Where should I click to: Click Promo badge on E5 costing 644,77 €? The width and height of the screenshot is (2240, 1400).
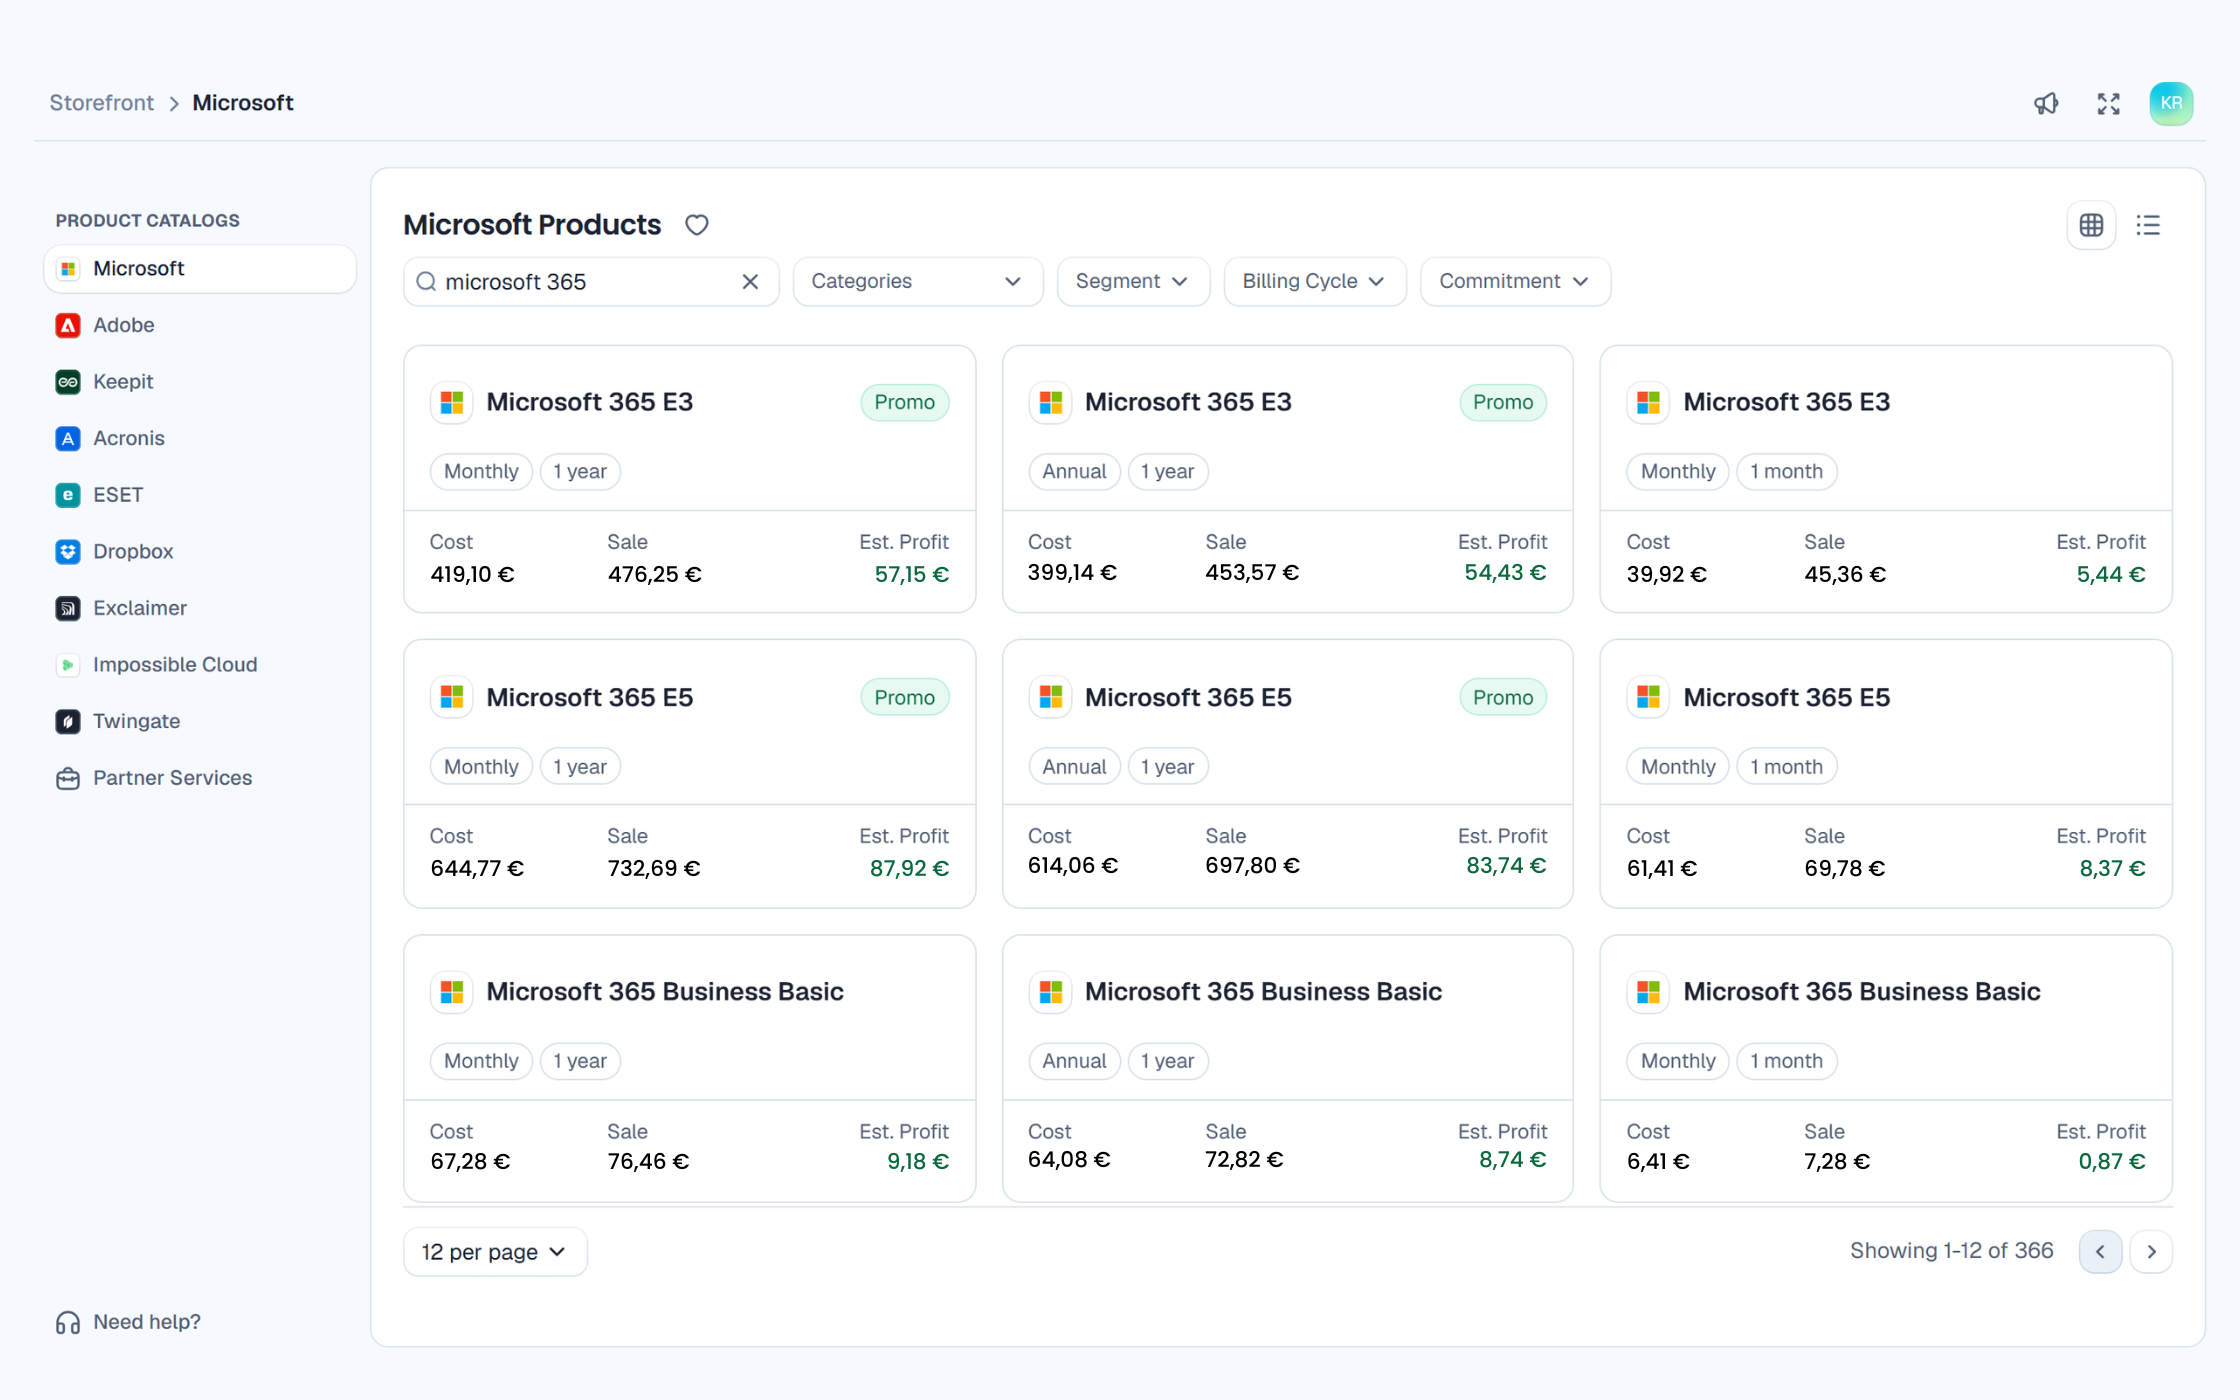[x=904, y=697]
